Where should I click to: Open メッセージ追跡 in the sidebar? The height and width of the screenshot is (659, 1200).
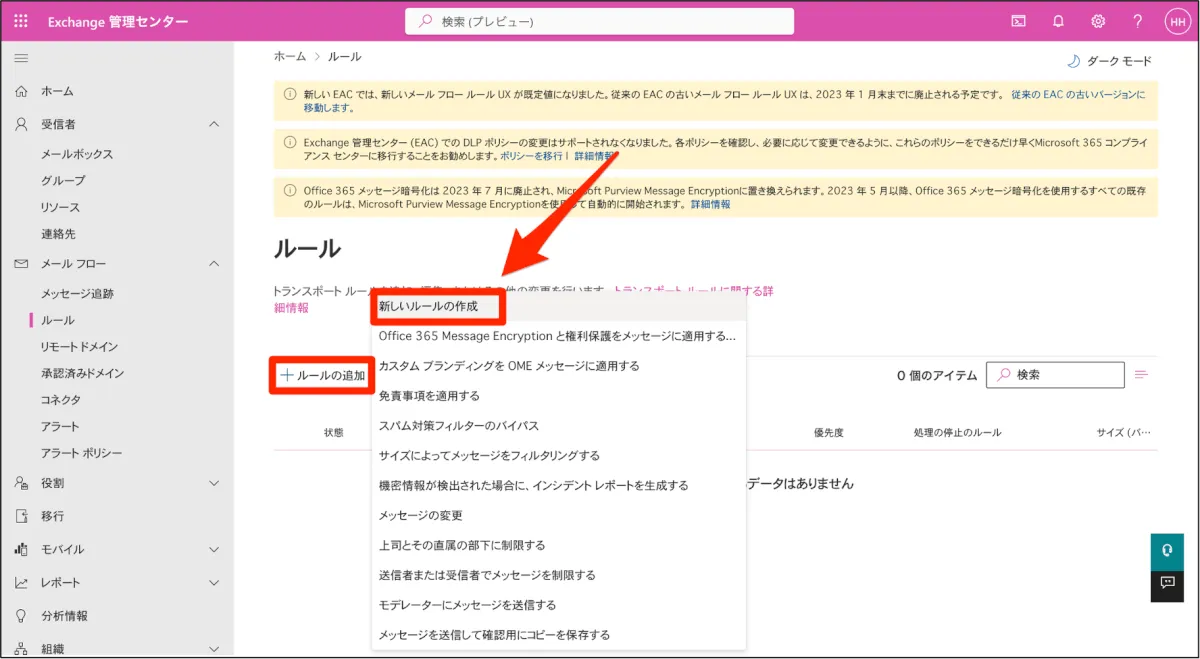click(77, 294)
